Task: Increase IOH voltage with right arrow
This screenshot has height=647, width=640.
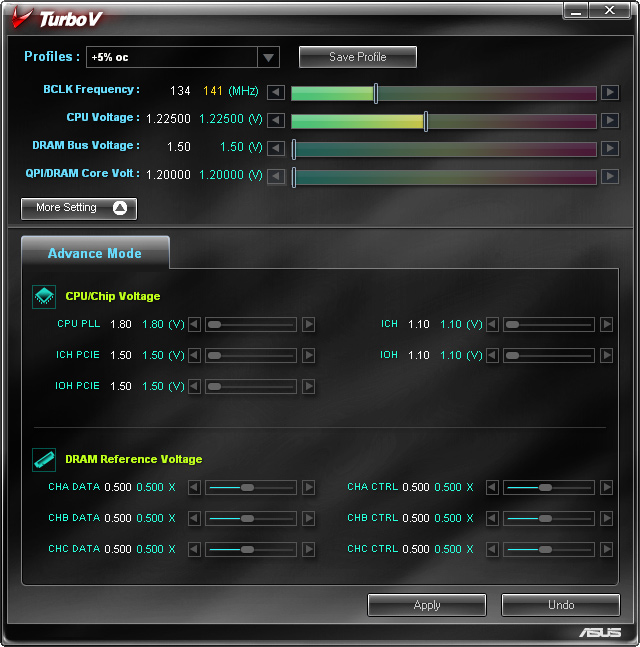Action: (x=606, y=355)
